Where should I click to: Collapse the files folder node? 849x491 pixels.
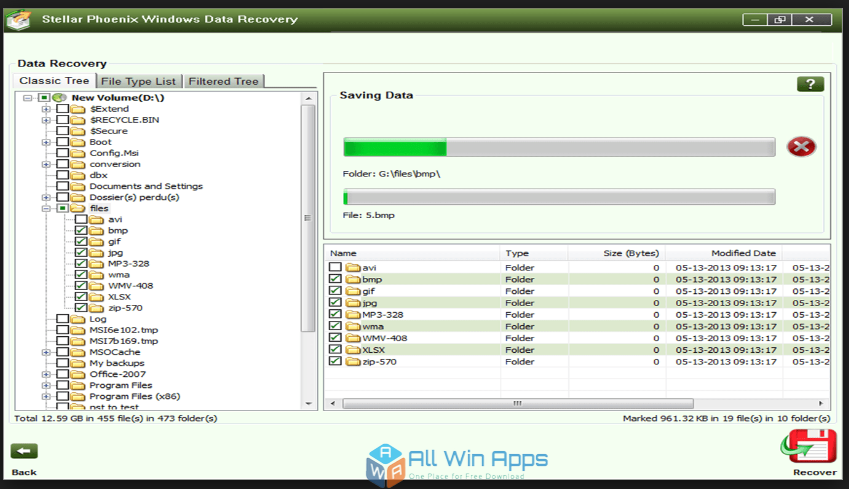point(46,208)
